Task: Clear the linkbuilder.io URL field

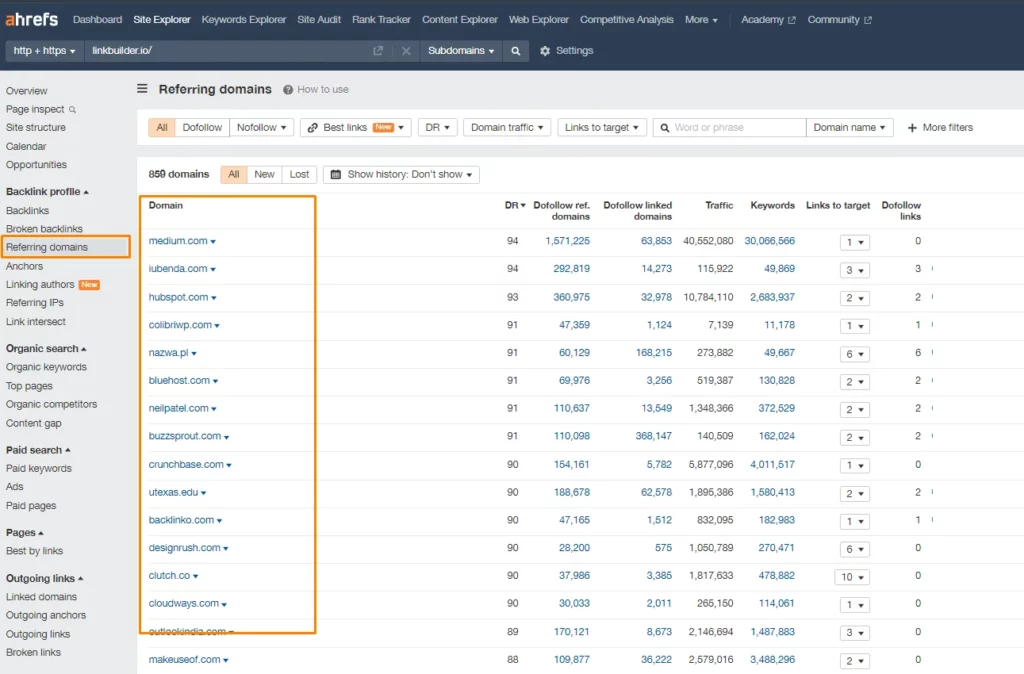Action: (406, 50)
